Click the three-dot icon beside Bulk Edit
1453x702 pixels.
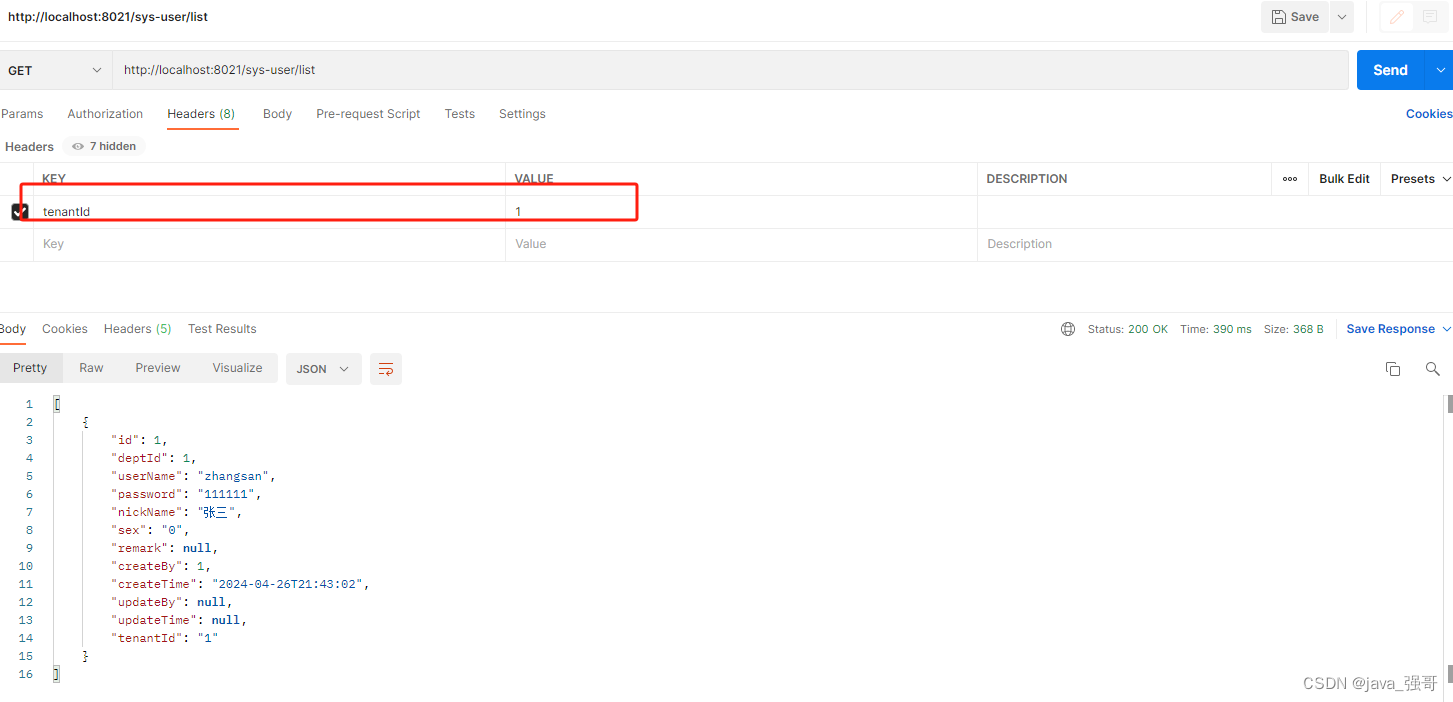click(1289, 178)
